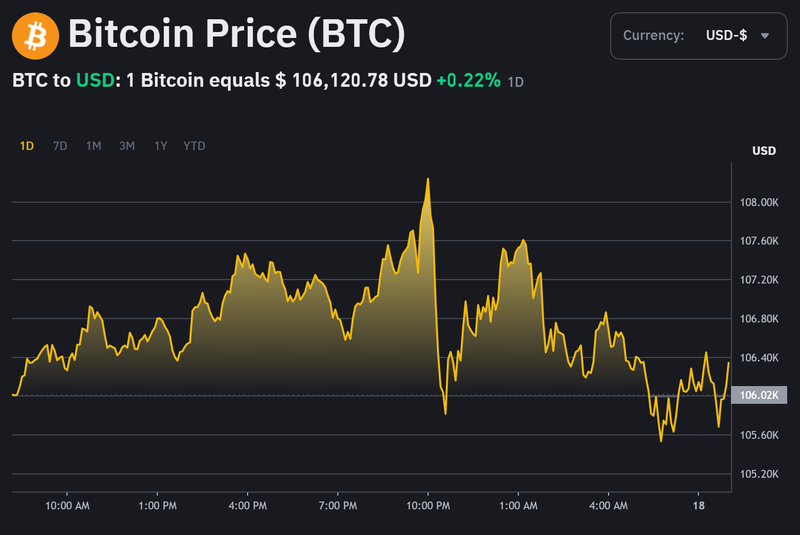
Task: Click the green USD text in subtitle
Action: pos(93,81)
